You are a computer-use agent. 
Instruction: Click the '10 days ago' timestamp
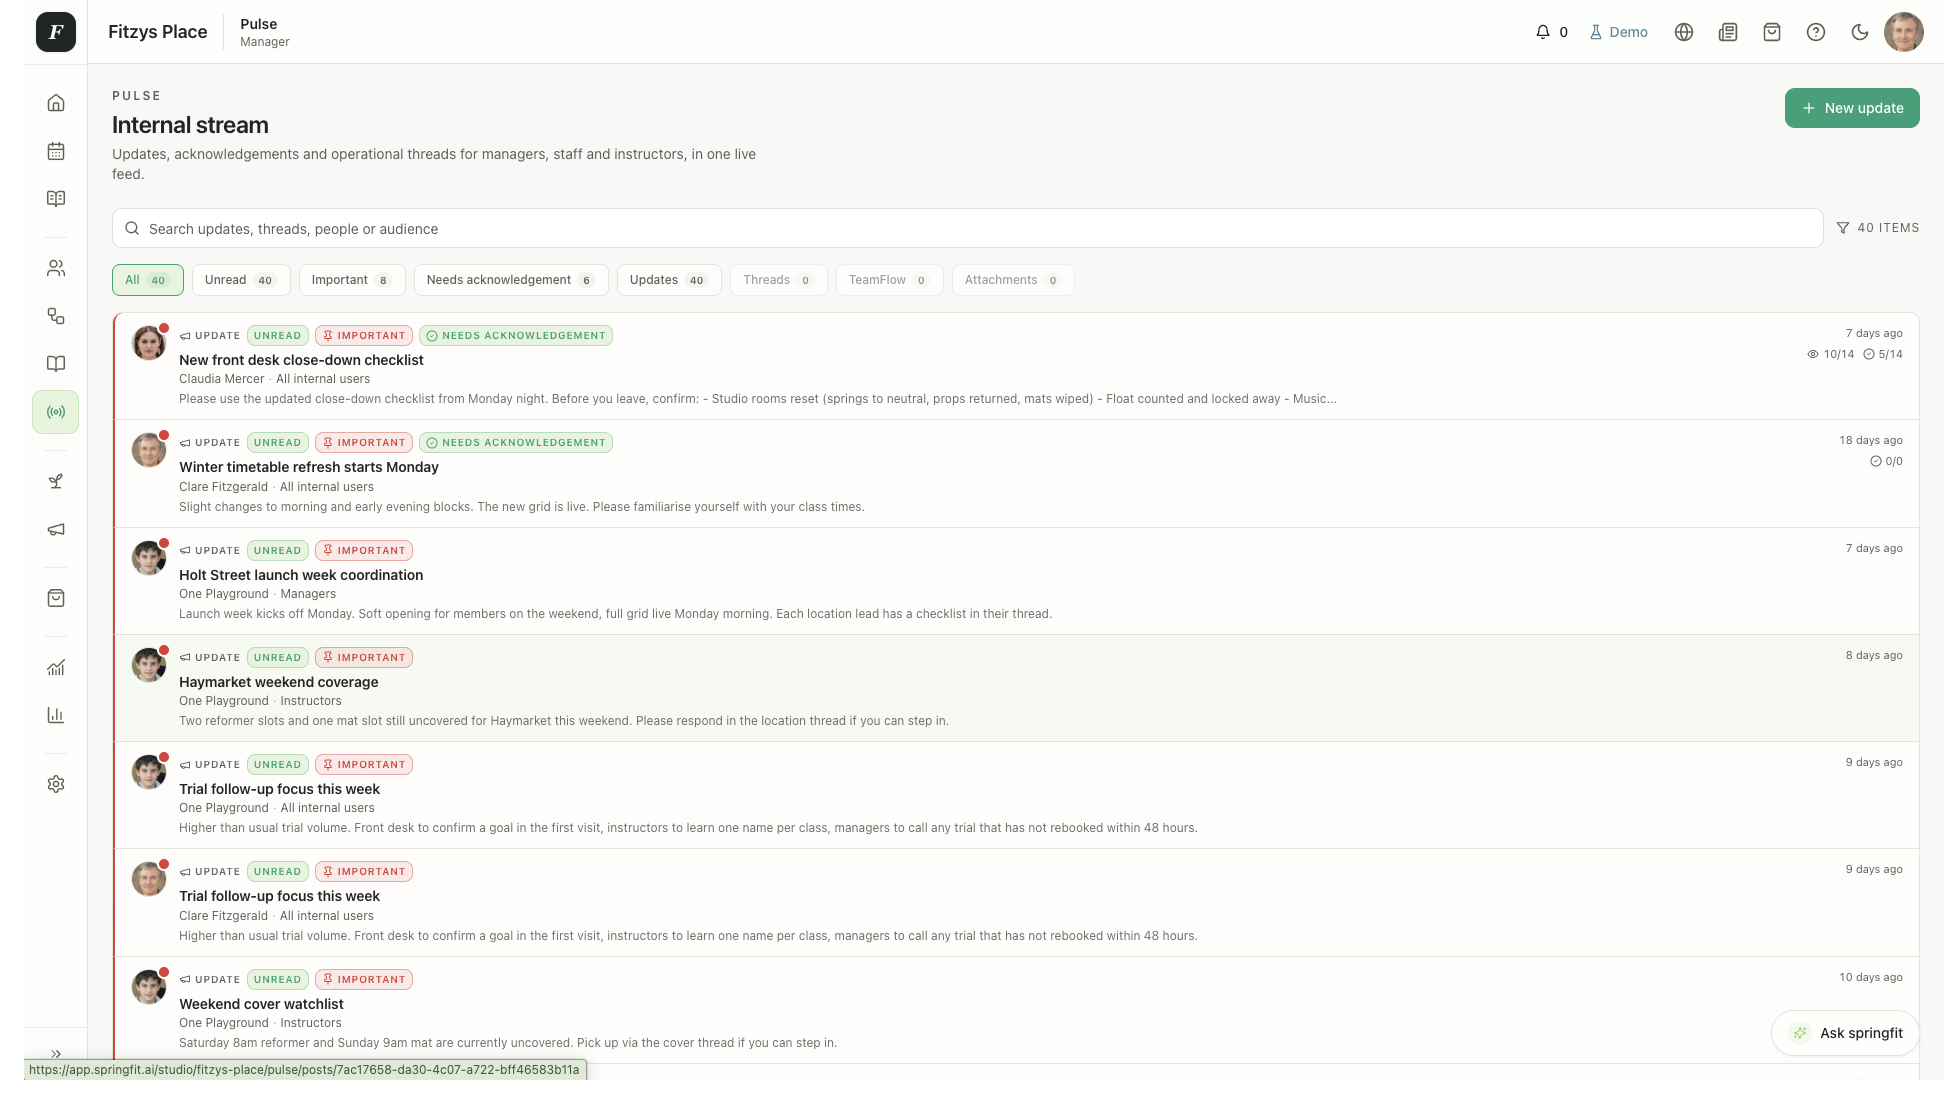pos(1871,977)
